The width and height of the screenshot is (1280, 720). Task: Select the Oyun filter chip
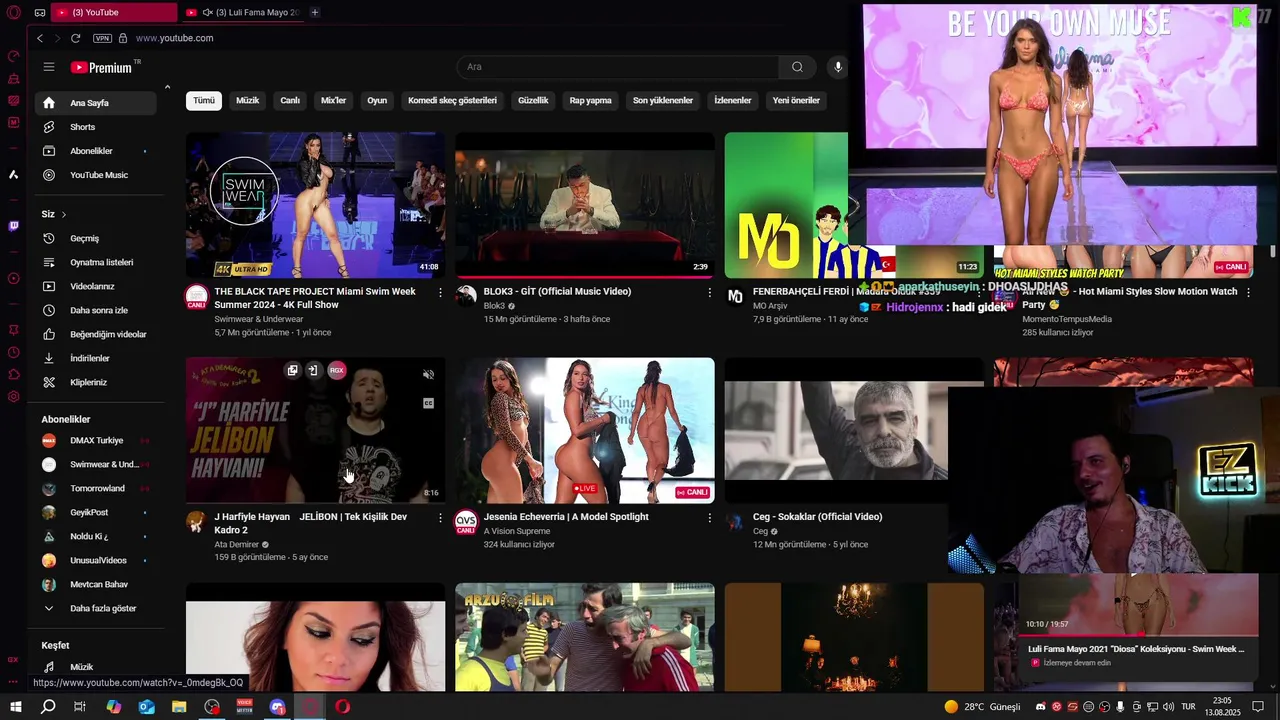click(x=377, y=101)
